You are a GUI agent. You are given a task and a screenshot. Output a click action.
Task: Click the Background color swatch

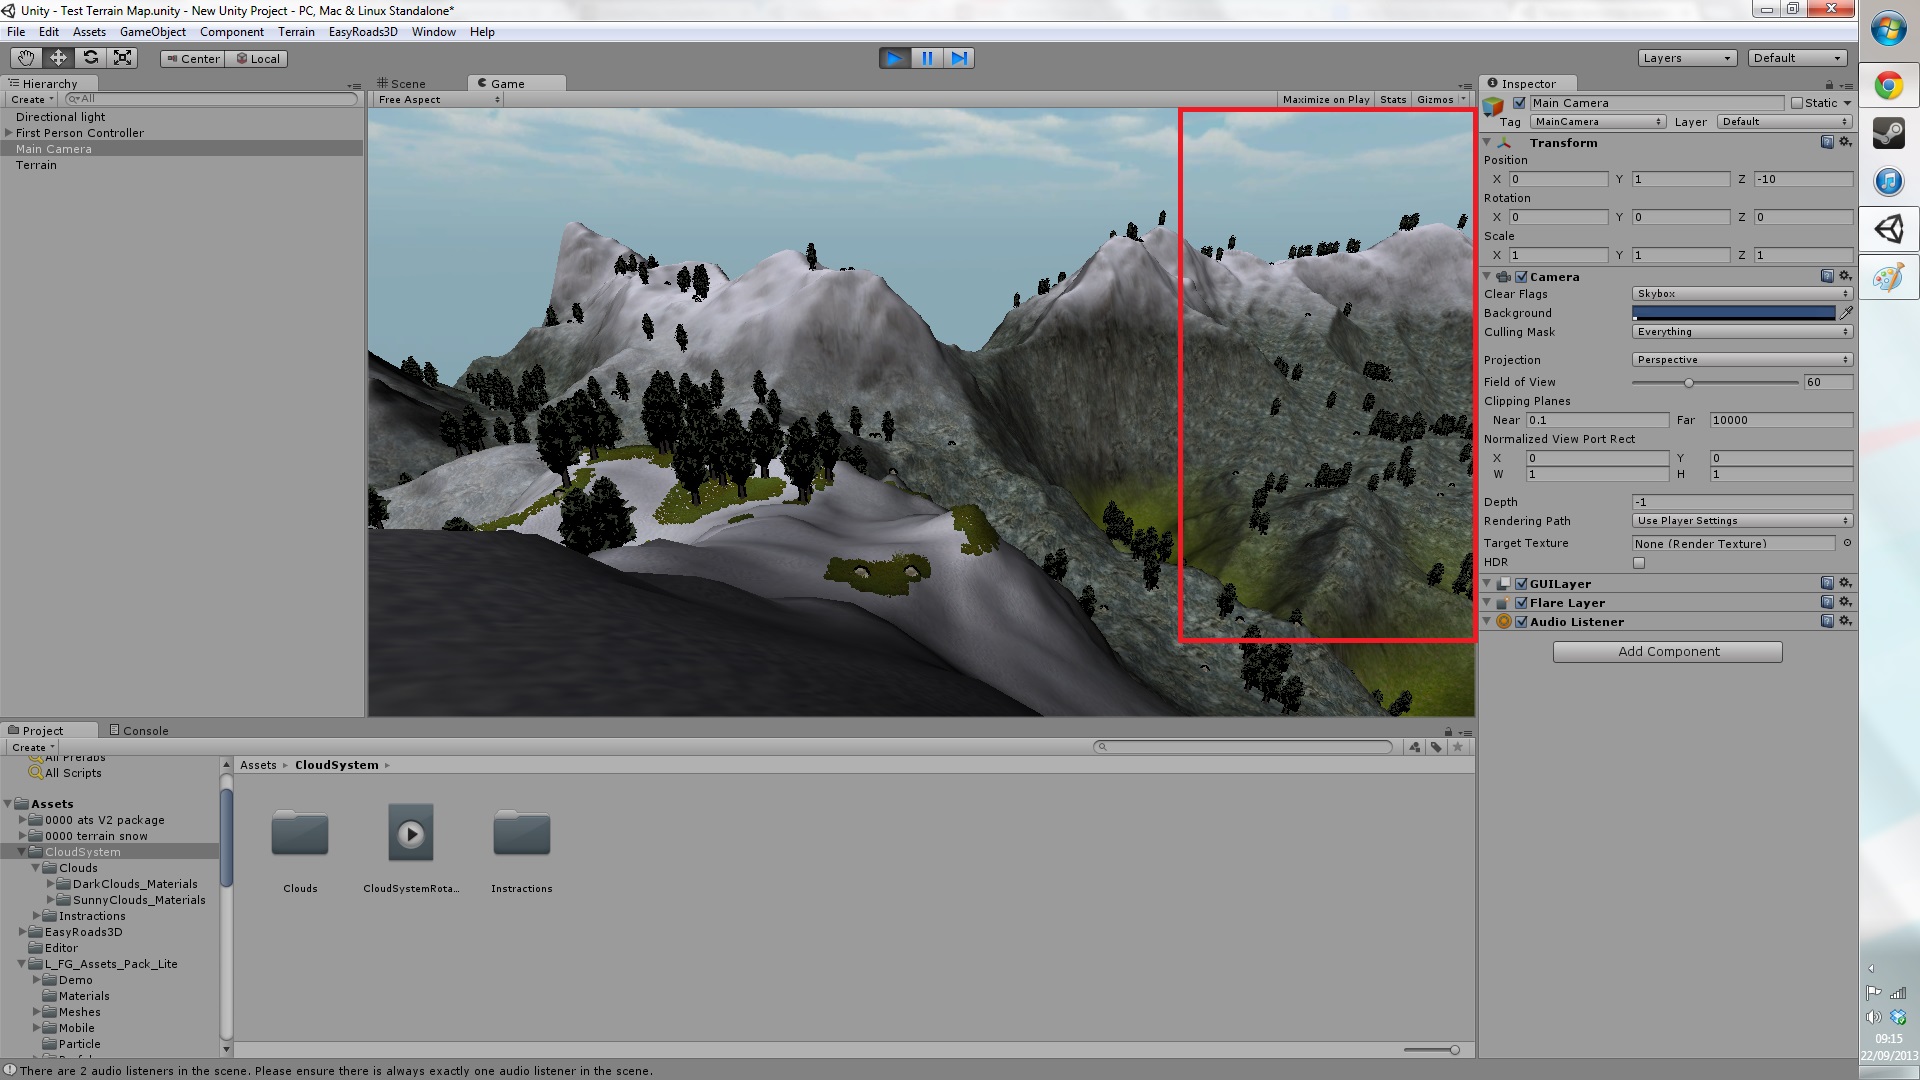1734,313
